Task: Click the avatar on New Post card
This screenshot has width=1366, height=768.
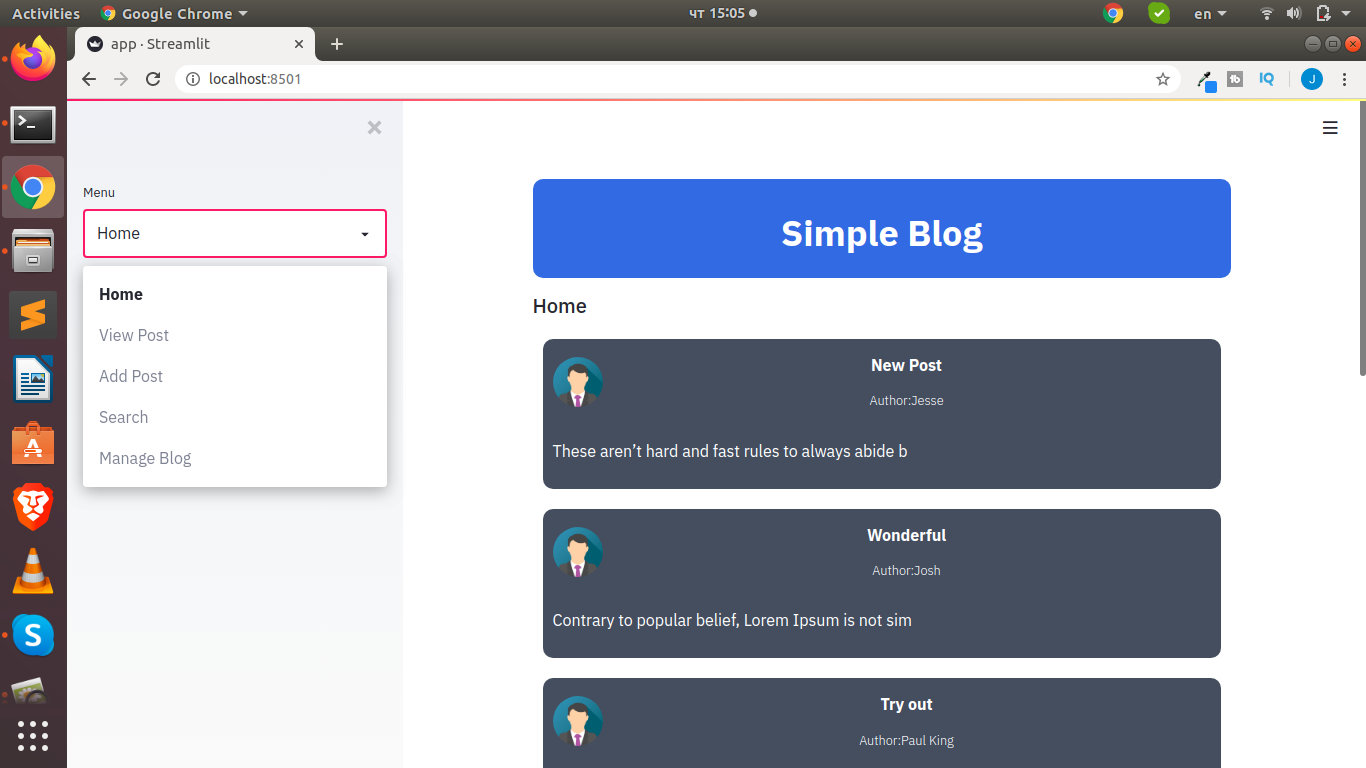Action: pyautogui.click(x=578, y=382)
